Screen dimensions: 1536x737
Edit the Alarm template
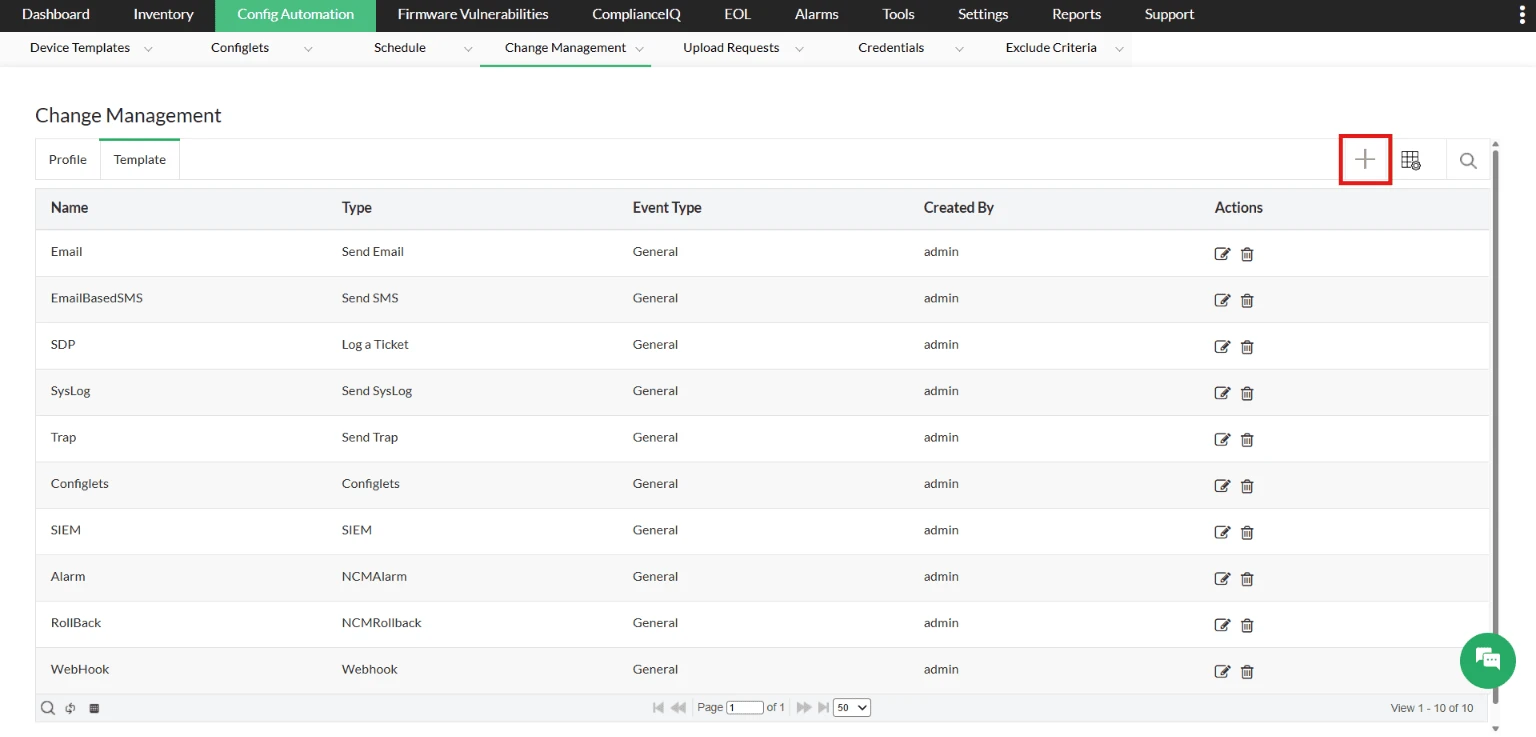(1222, 578)
